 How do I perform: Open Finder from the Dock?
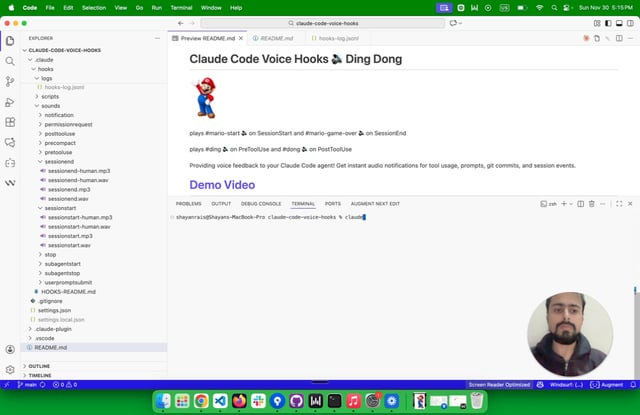(x=163, y=401)
